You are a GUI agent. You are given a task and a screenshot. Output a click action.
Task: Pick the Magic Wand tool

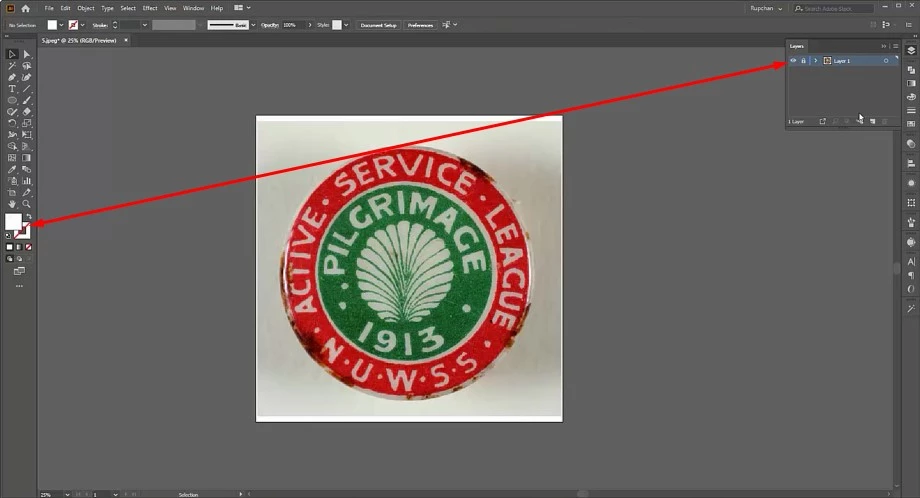coord(12,66)
